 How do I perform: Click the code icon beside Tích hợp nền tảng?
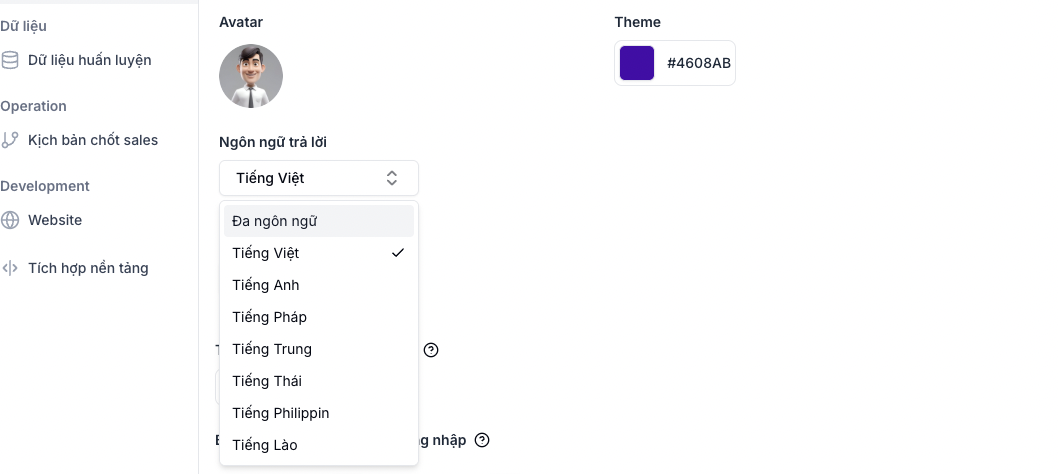[10, 268]
